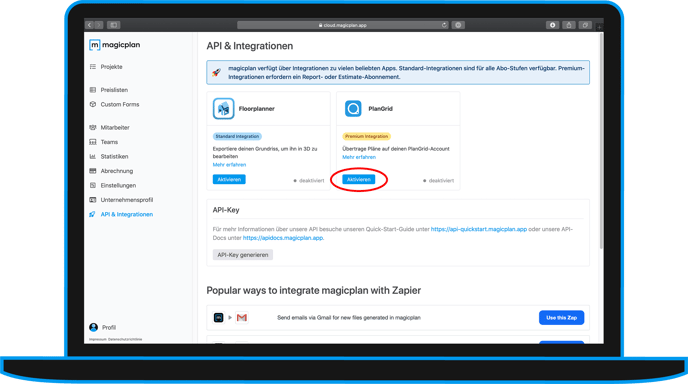Click the show tabs overview icon
This screenshot has width=688, height=384.
(x=585, y=25)
